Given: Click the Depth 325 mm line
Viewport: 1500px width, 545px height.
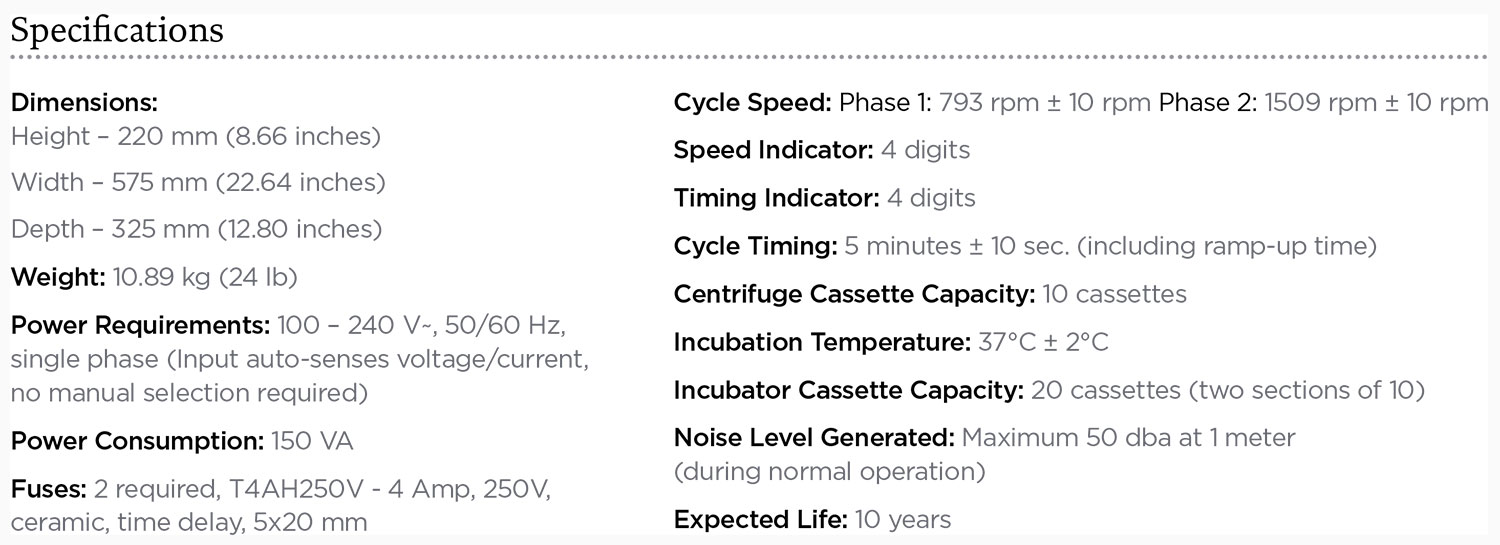Looking at the screenshot, I should 196,229.
